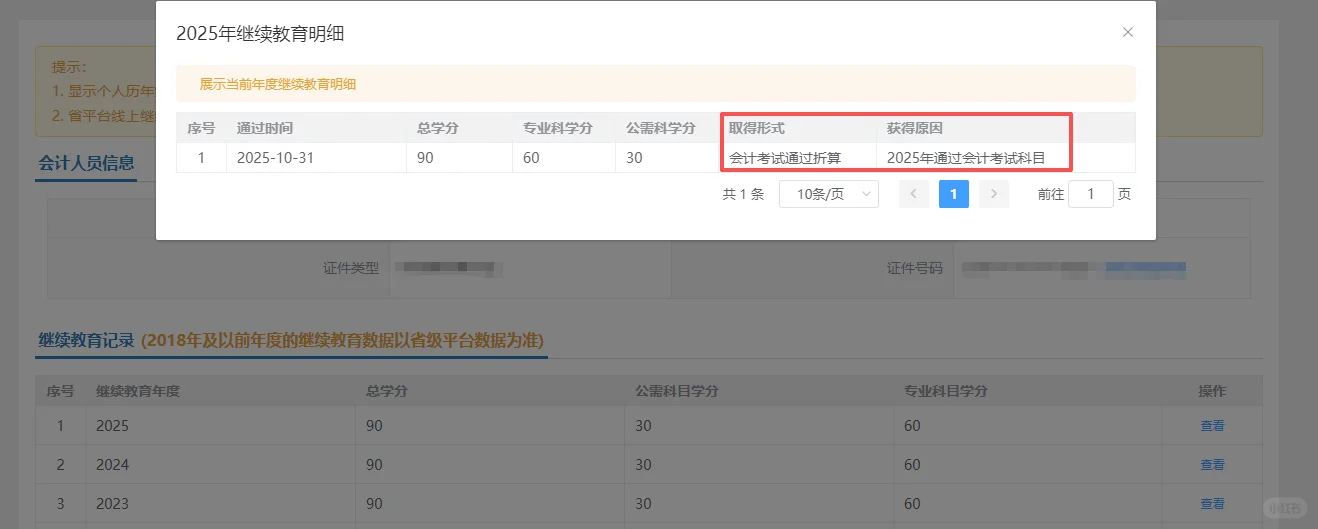This screenshot has width=1318, height=529.
Task: Click 查看 for the 2024 record
Action: coord(1212,465)
